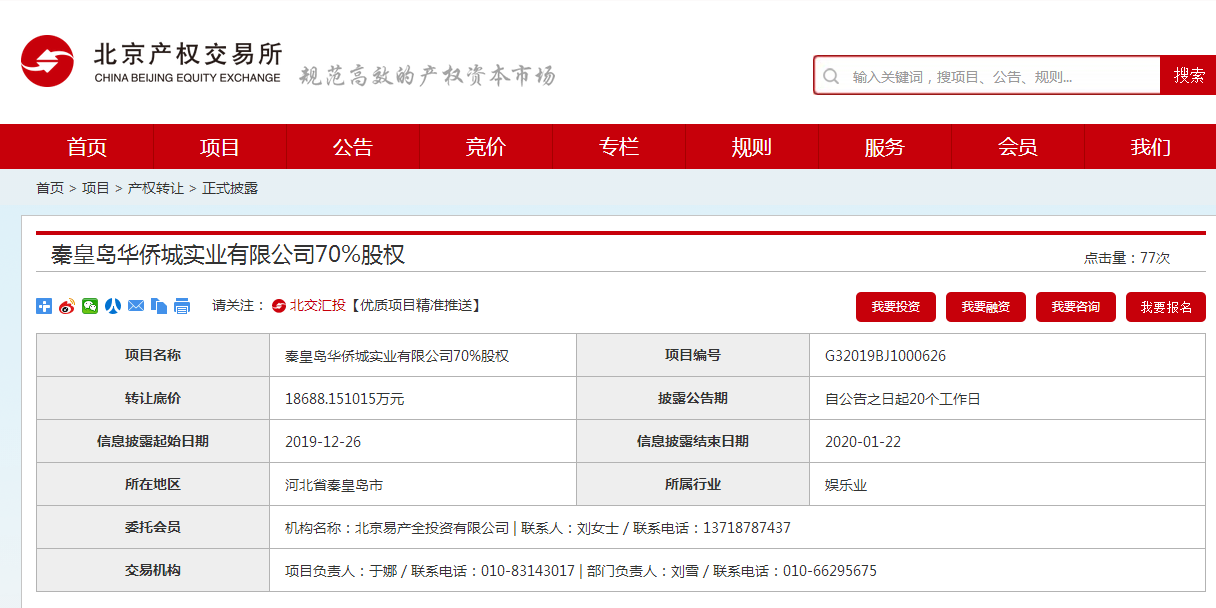1216x608 pixels.
Task: Click the 信息披露结束日期 label
Action: coord(693,441)
